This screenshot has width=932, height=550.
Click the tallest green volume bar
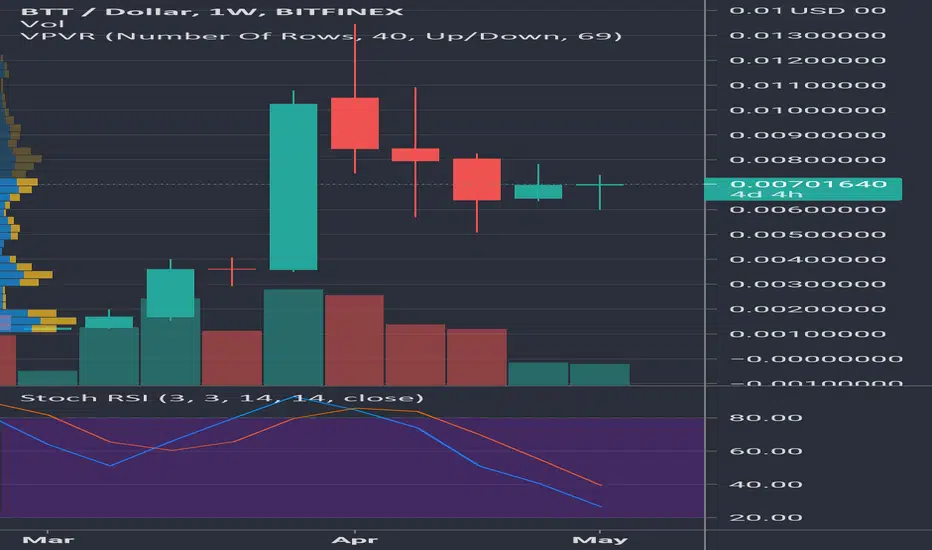(293, 337)
